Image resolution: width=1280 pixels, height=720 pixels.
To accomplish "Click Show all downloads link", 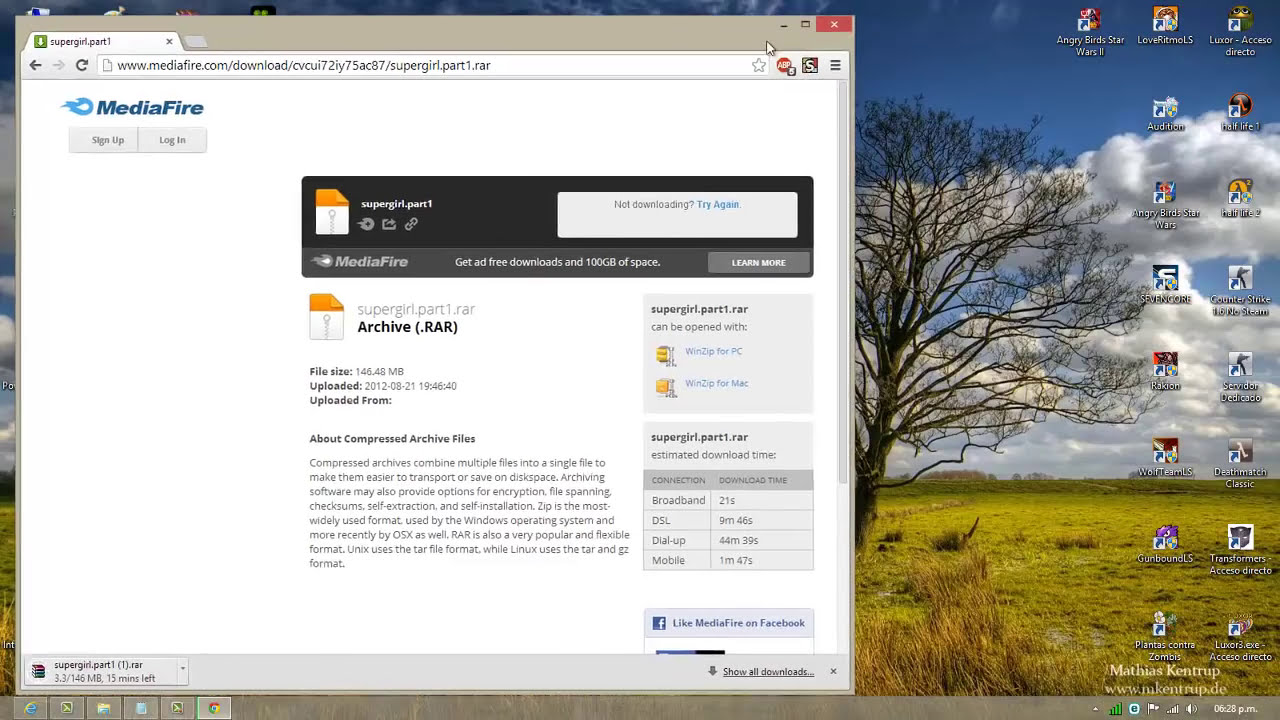I will click(768, 672).
